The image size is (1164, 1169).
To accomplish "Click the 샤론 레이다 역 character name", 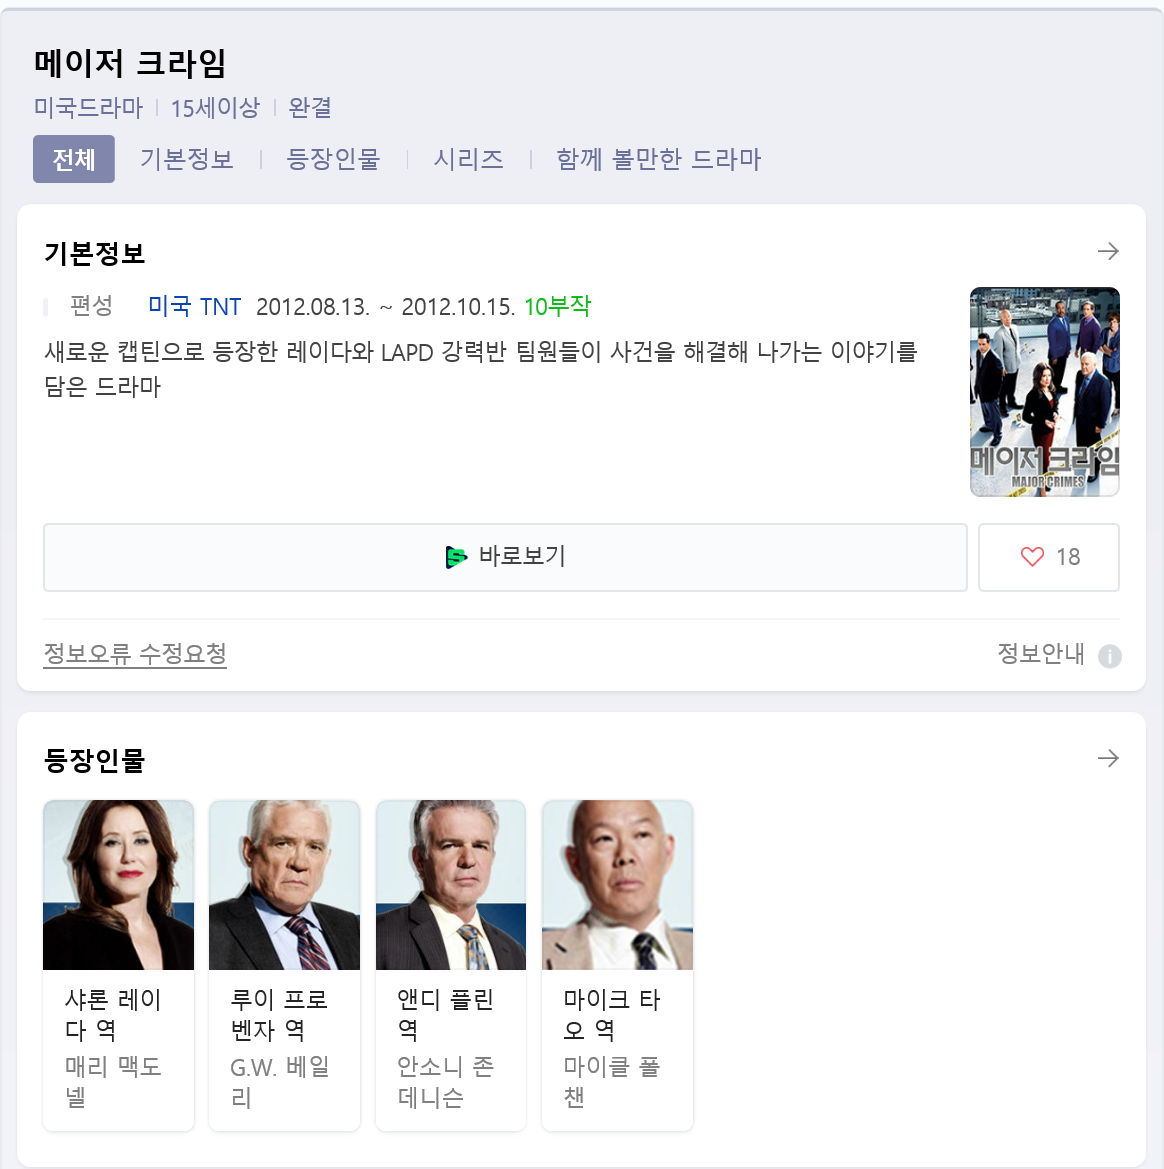I will (113, 1015).
